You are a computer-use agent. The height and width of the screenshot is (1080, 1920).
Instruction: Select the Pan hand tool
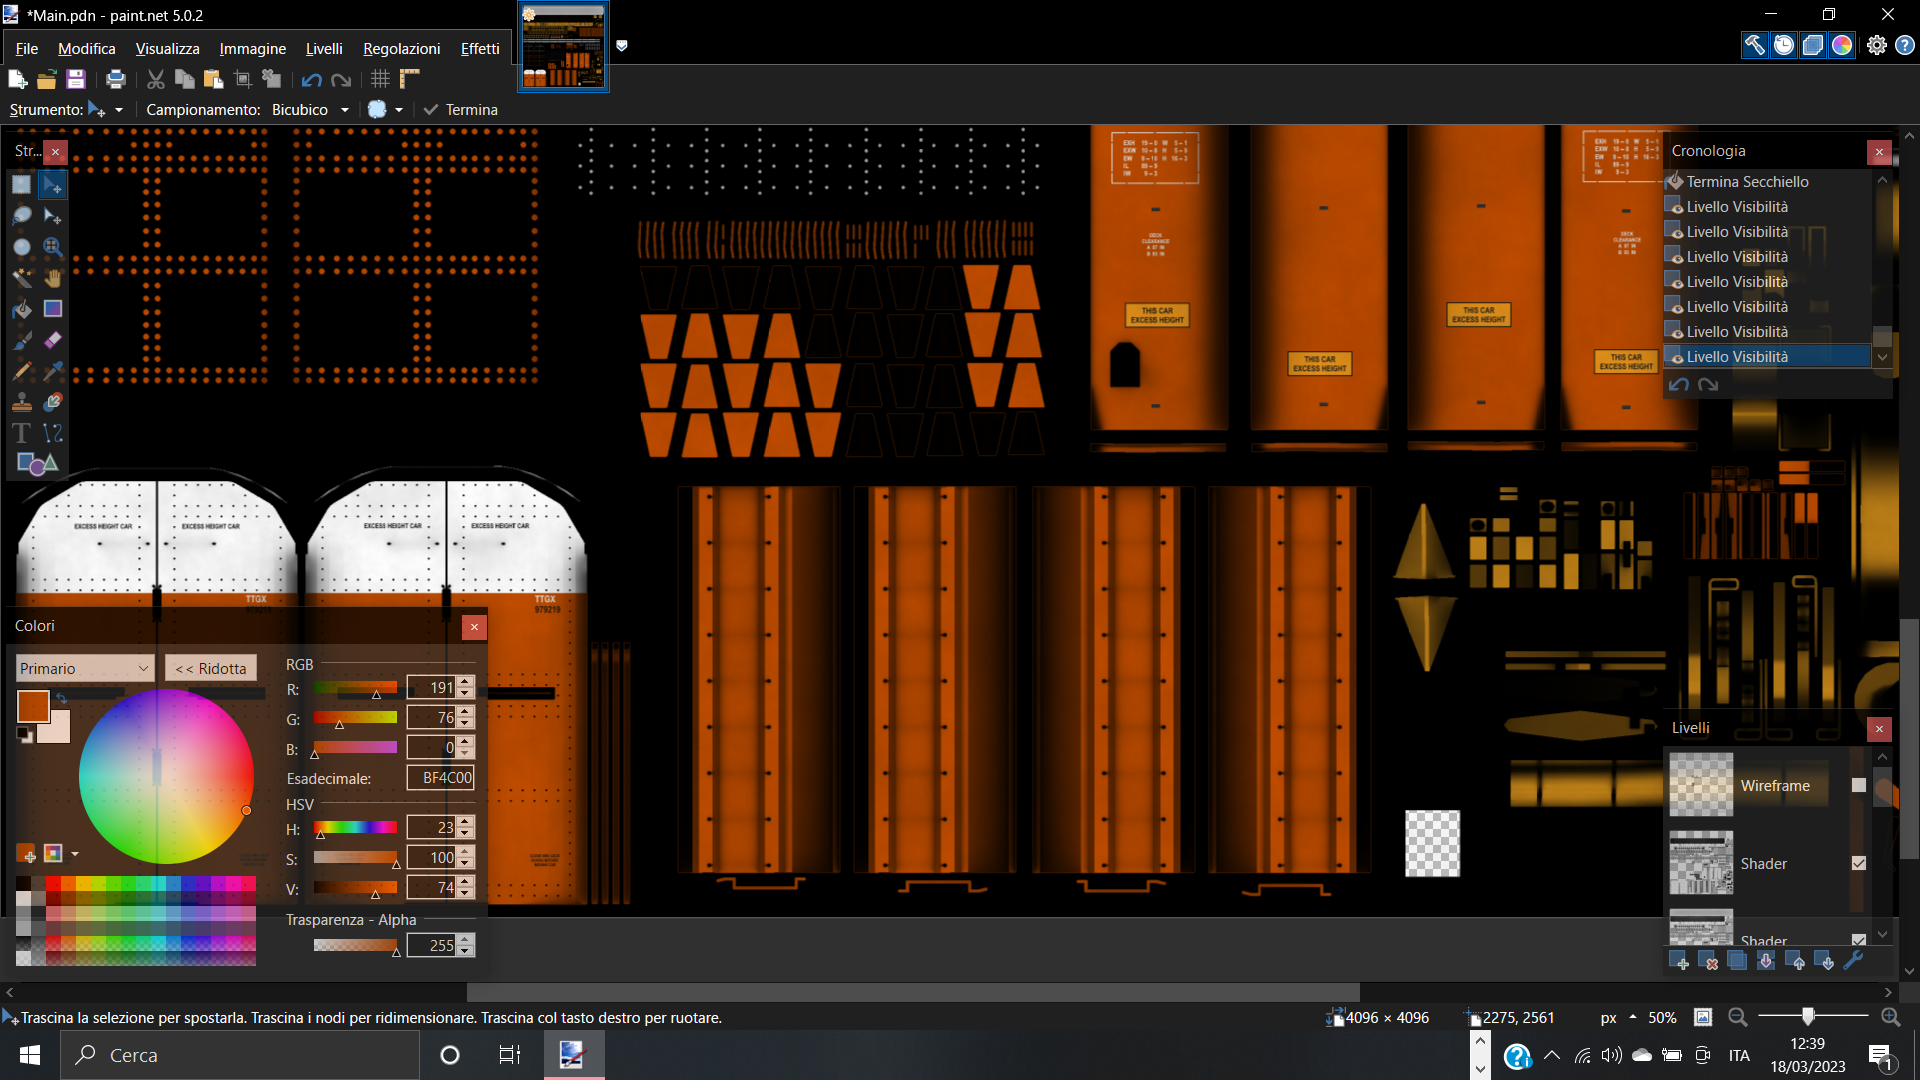click(x=53, y=277)
